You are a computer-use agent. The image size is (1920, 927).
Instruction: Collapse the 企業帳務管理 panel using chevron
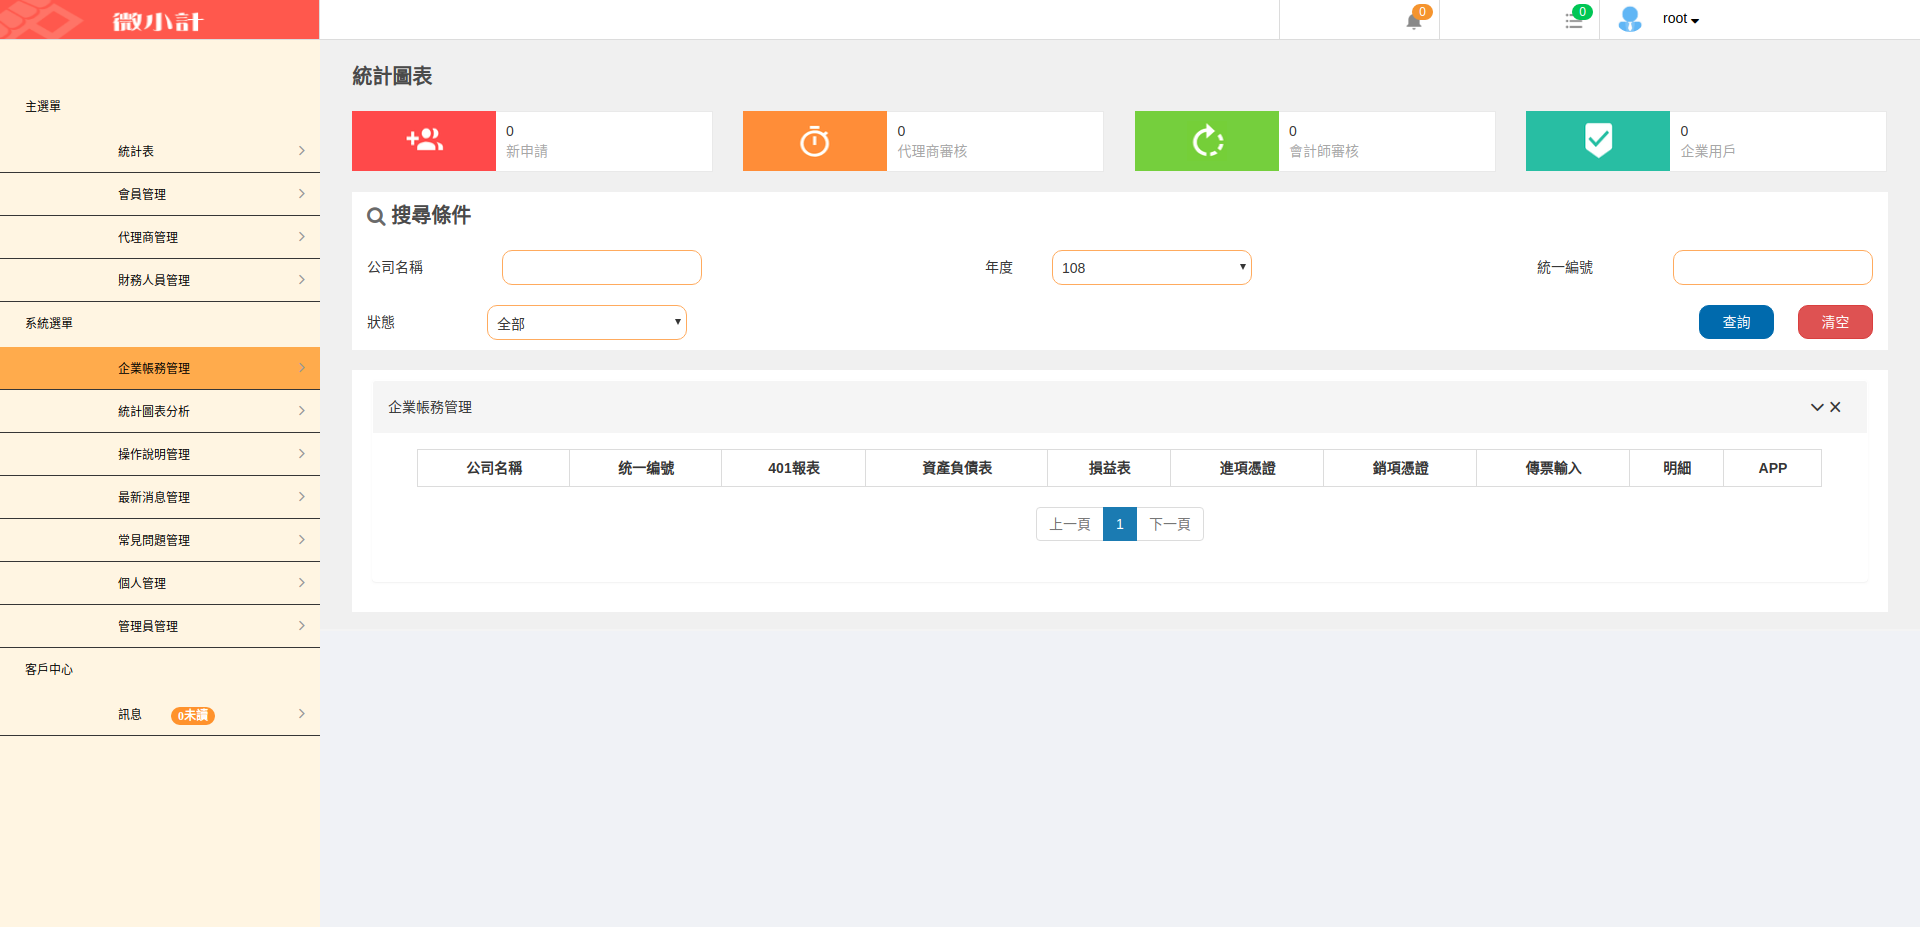point(1817,407)
